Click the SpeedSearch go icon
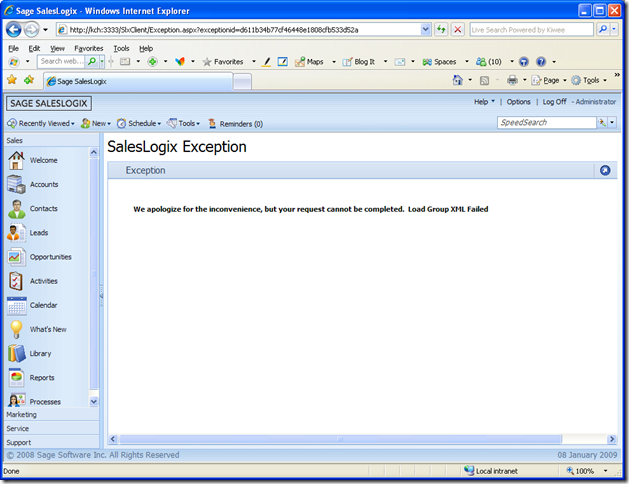The width and height of the screenshot is (629, 484). click(x=602, y=123)
